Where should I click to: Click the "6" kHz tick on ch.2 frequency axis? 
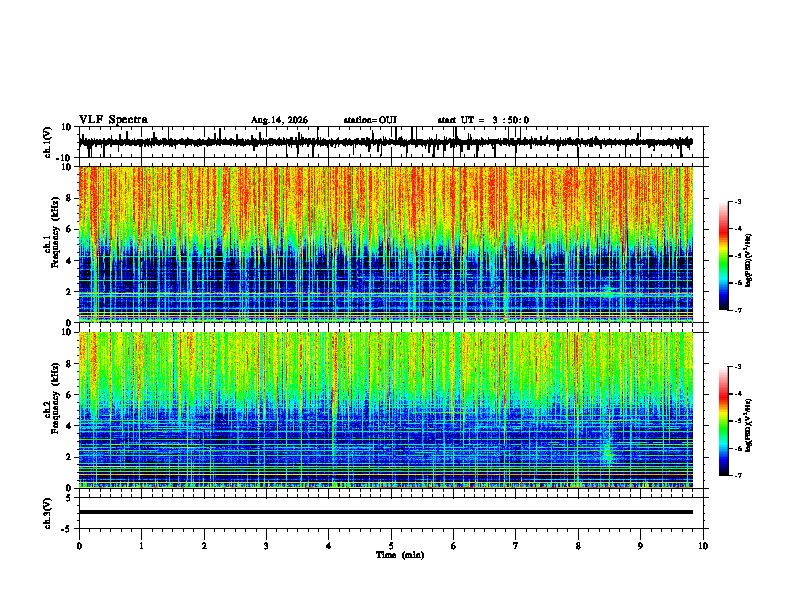pos(70,395)
